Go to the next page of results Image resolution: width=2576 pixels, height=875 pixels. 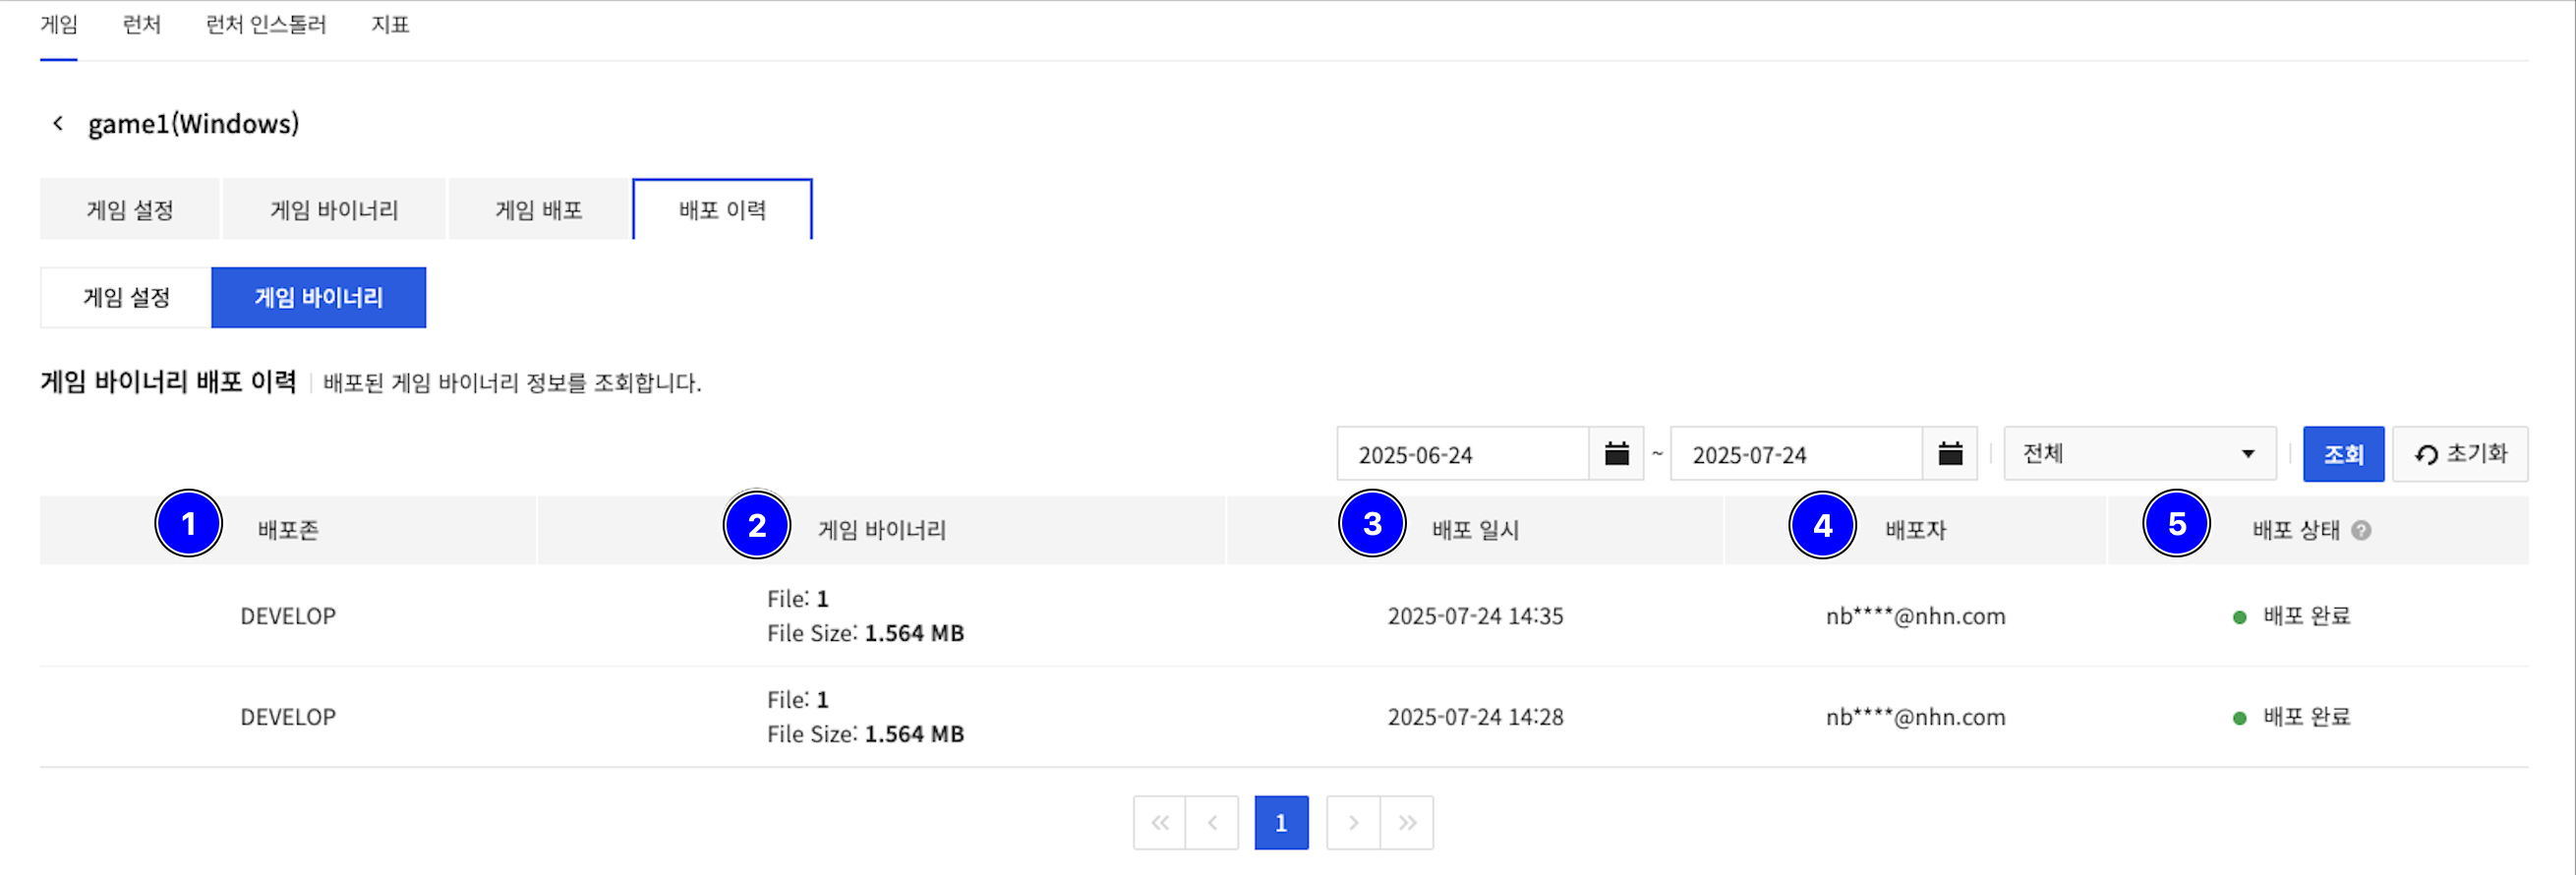(x=1353, y=823)
